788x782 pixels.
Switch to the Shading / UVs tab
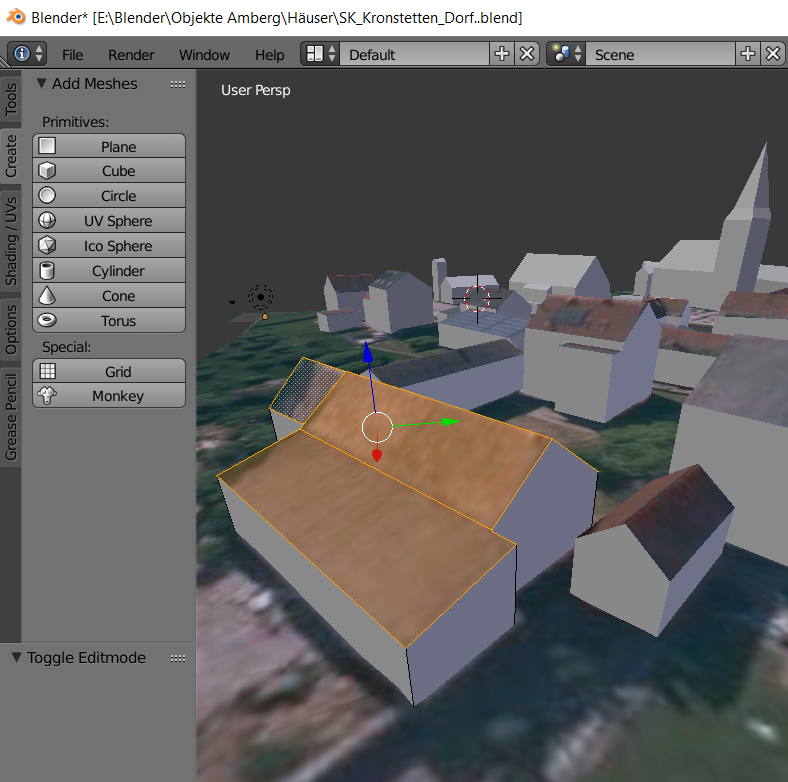(x=11, y=241)
